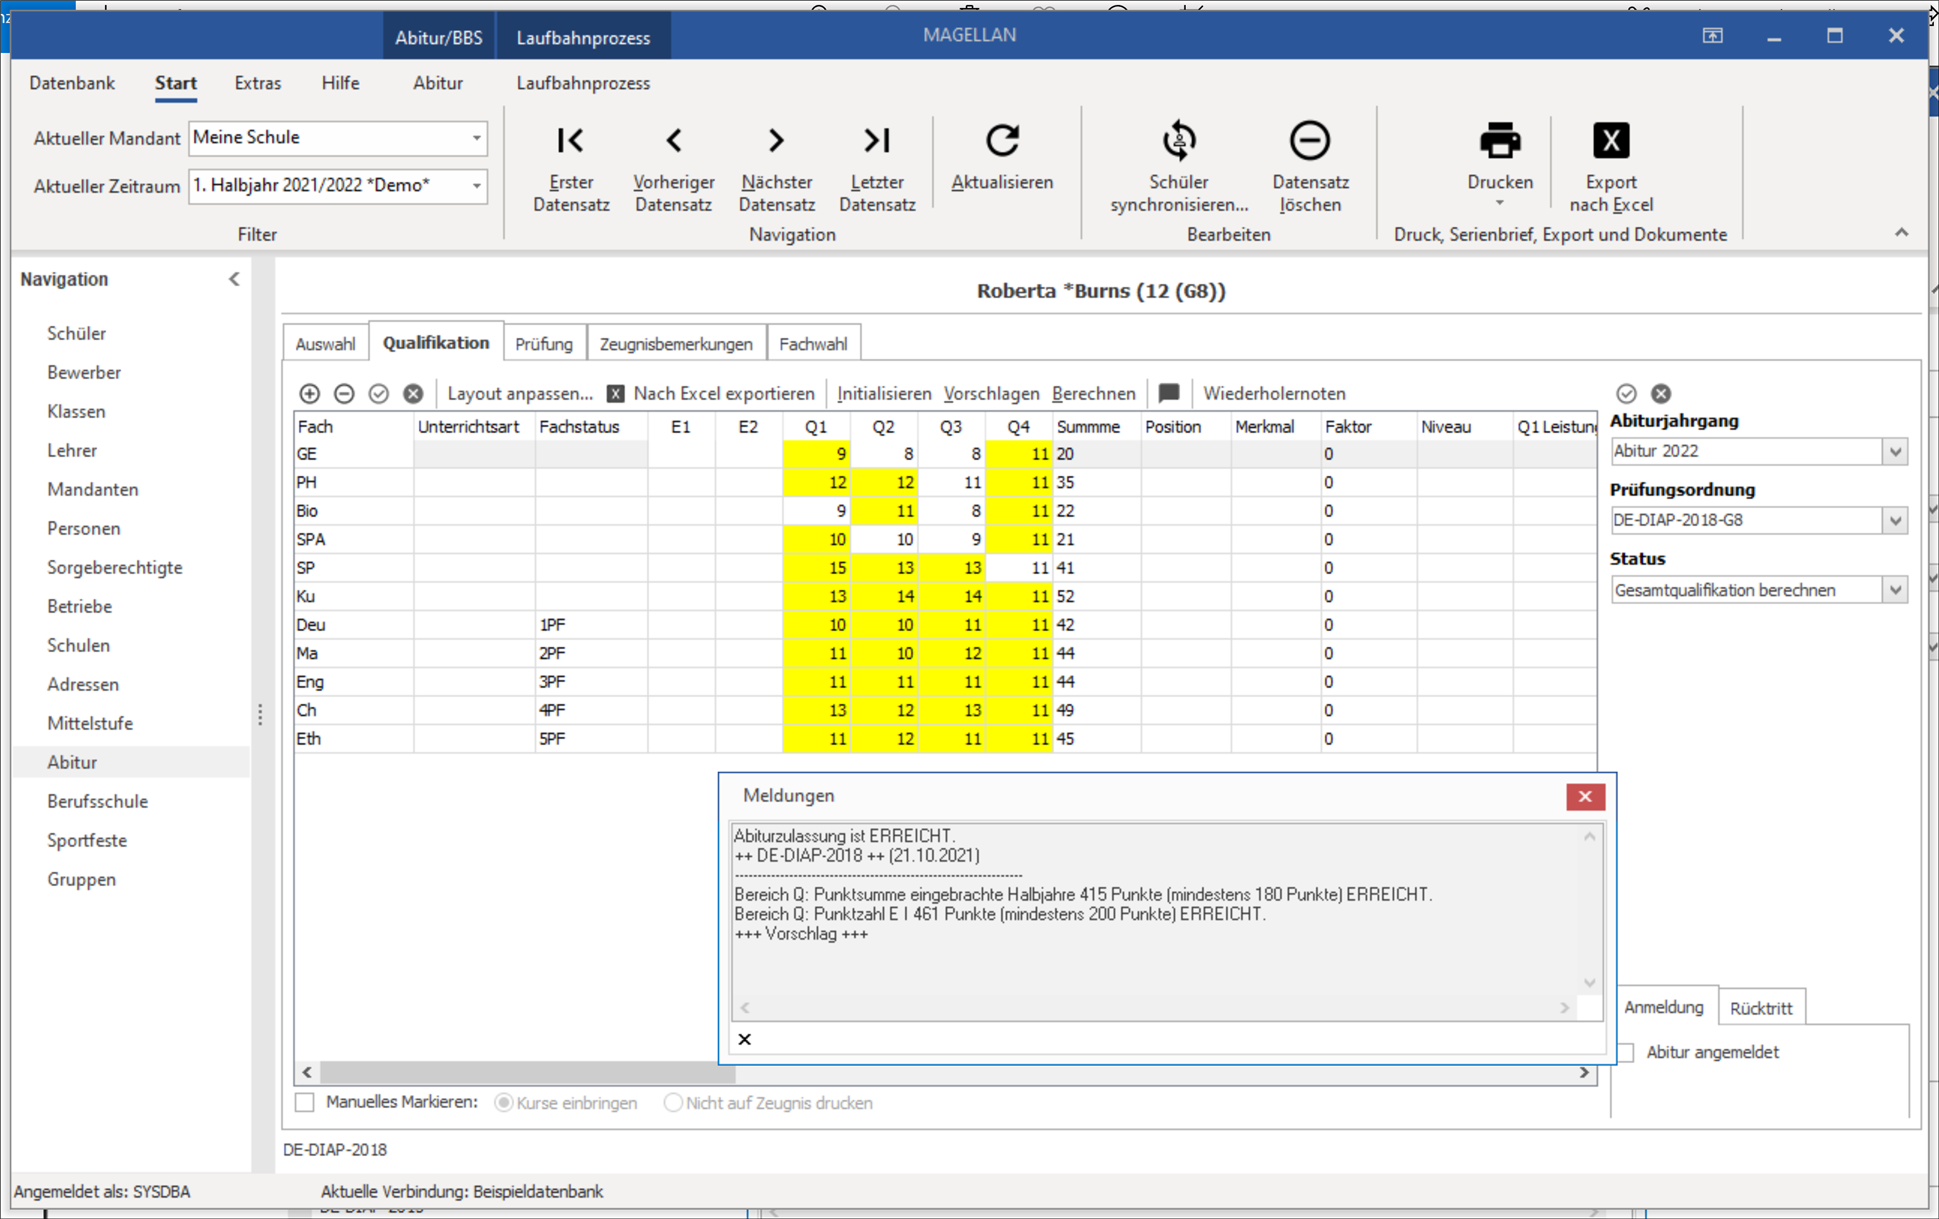Click Meldungen scroll down arrow
Viewport: 1939px width, 1219px height.
point(1589,983)
